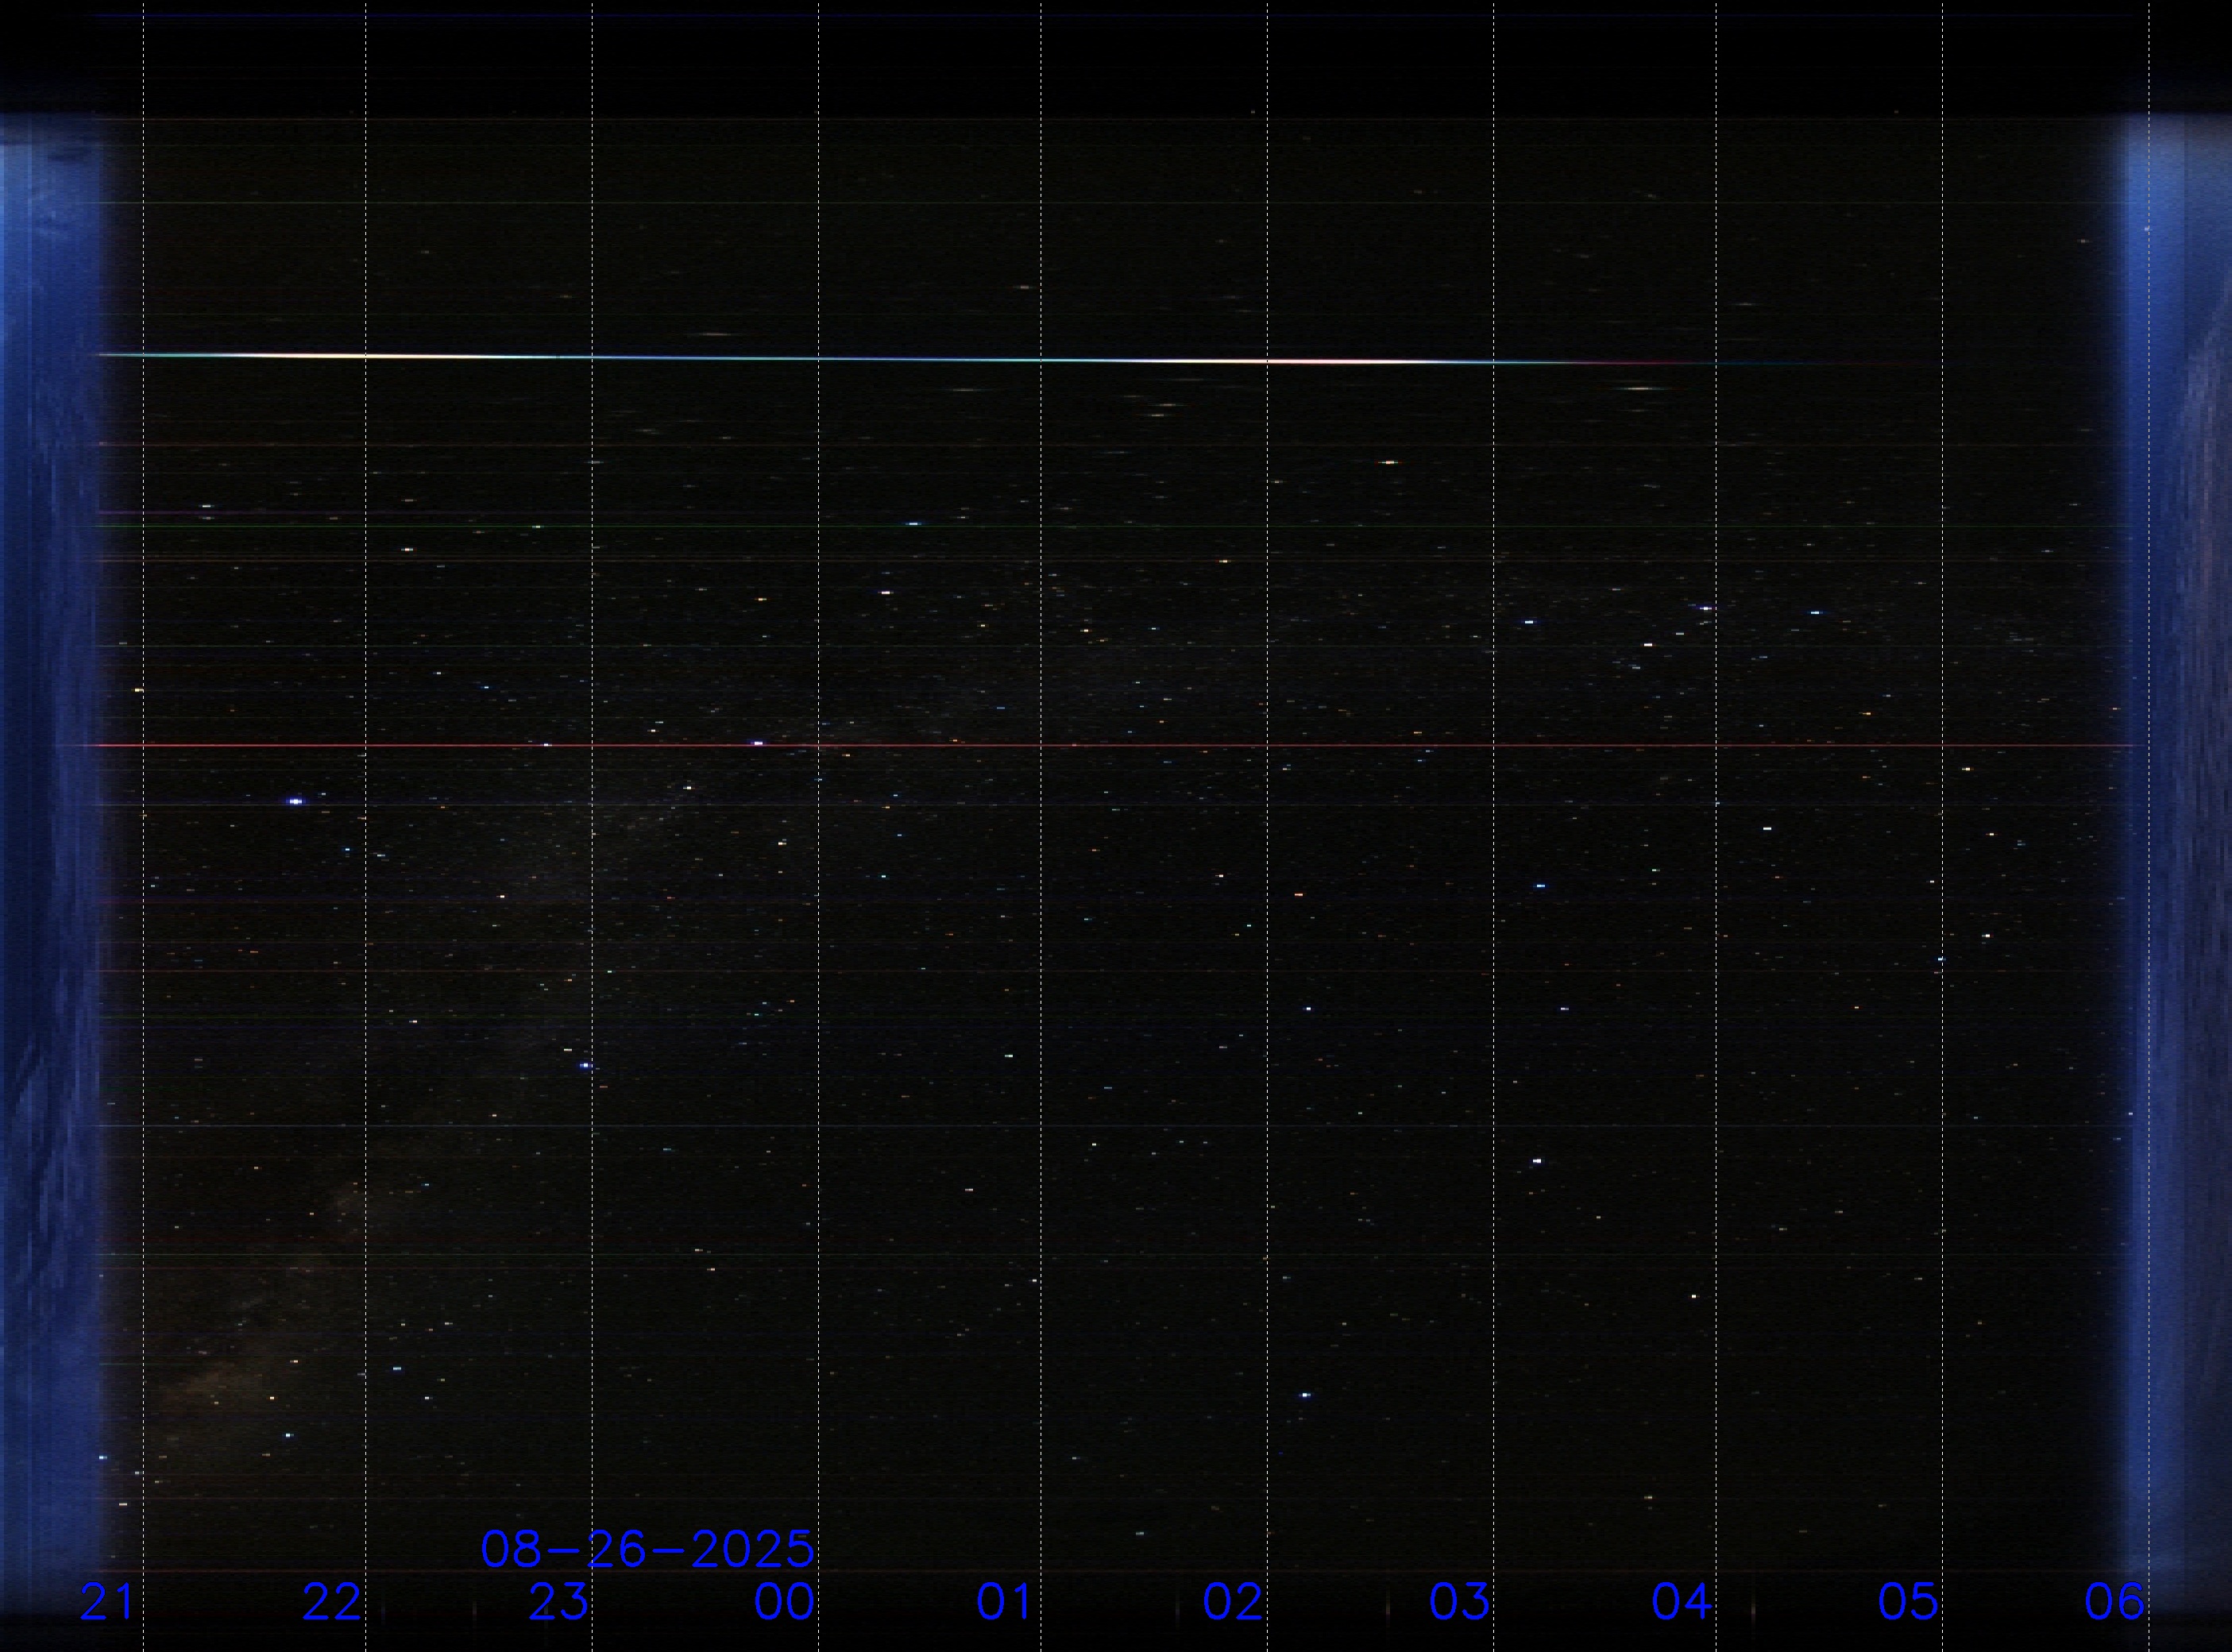This screenshot has height=1652, width=2232.
Task: Click the 05 hour label
Action: tap(1908, 1602)
